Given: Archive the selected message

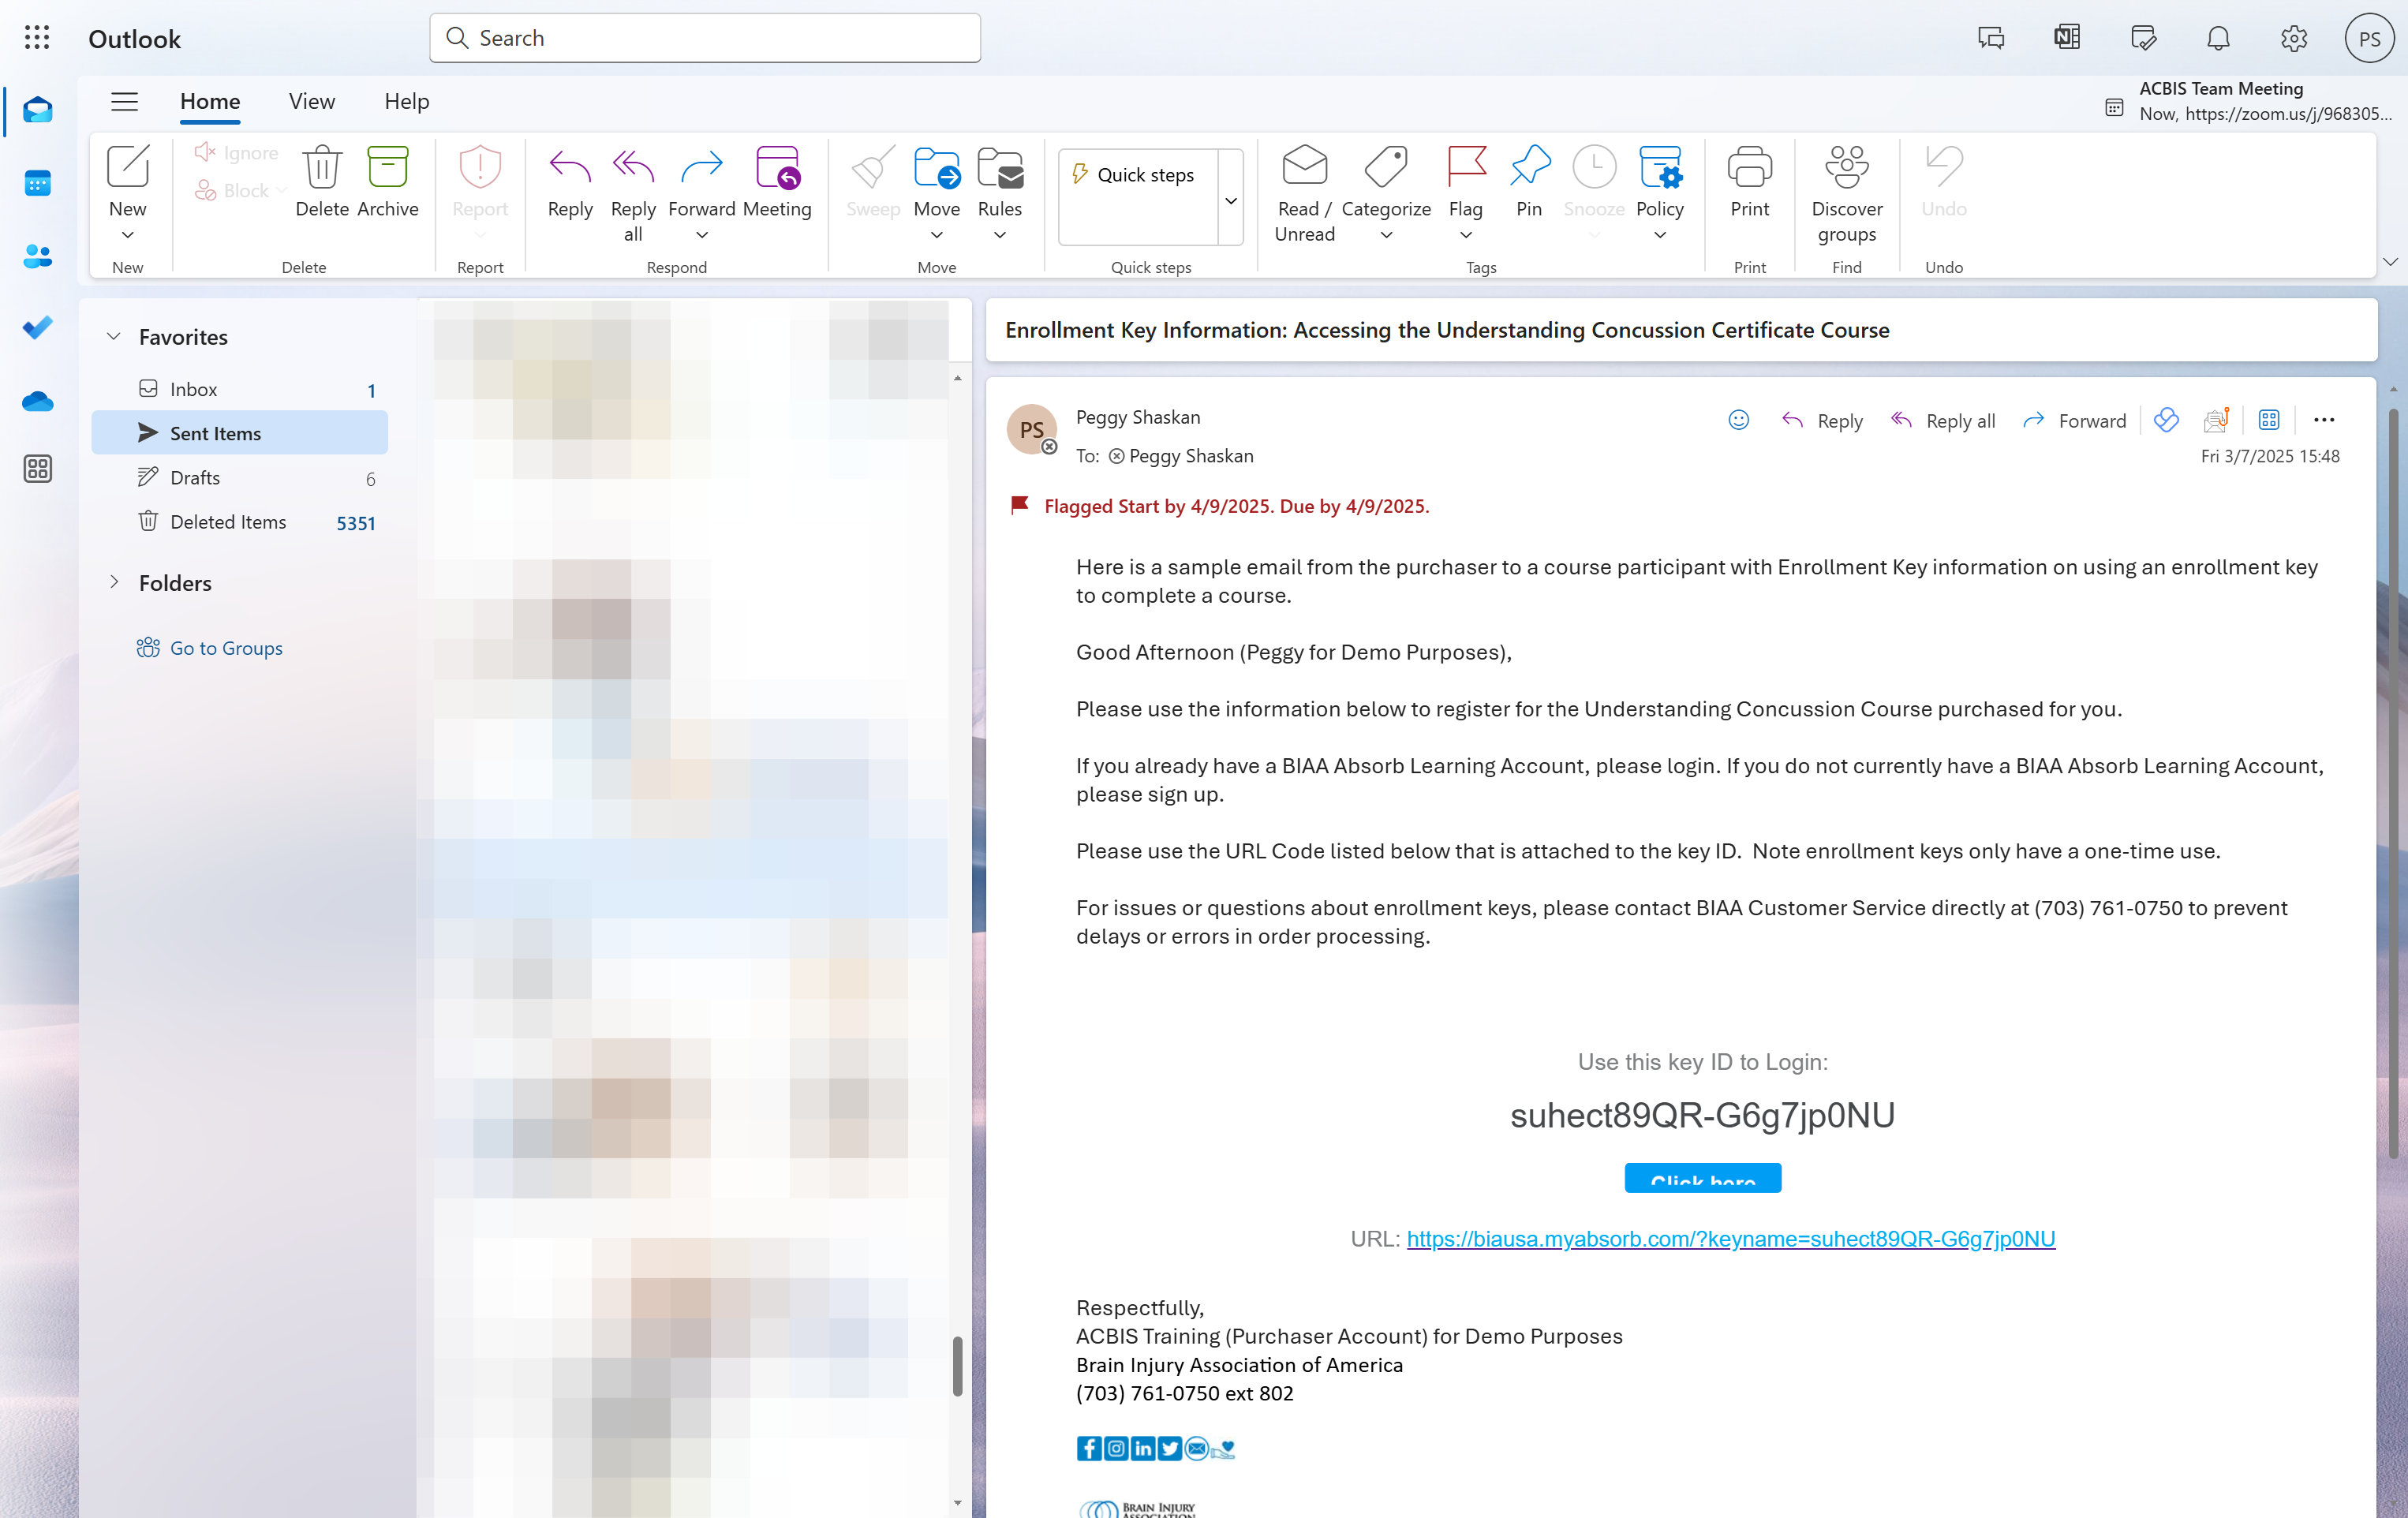Looking at the screenshot, I should pyautogui.click(x=388, y=182).
